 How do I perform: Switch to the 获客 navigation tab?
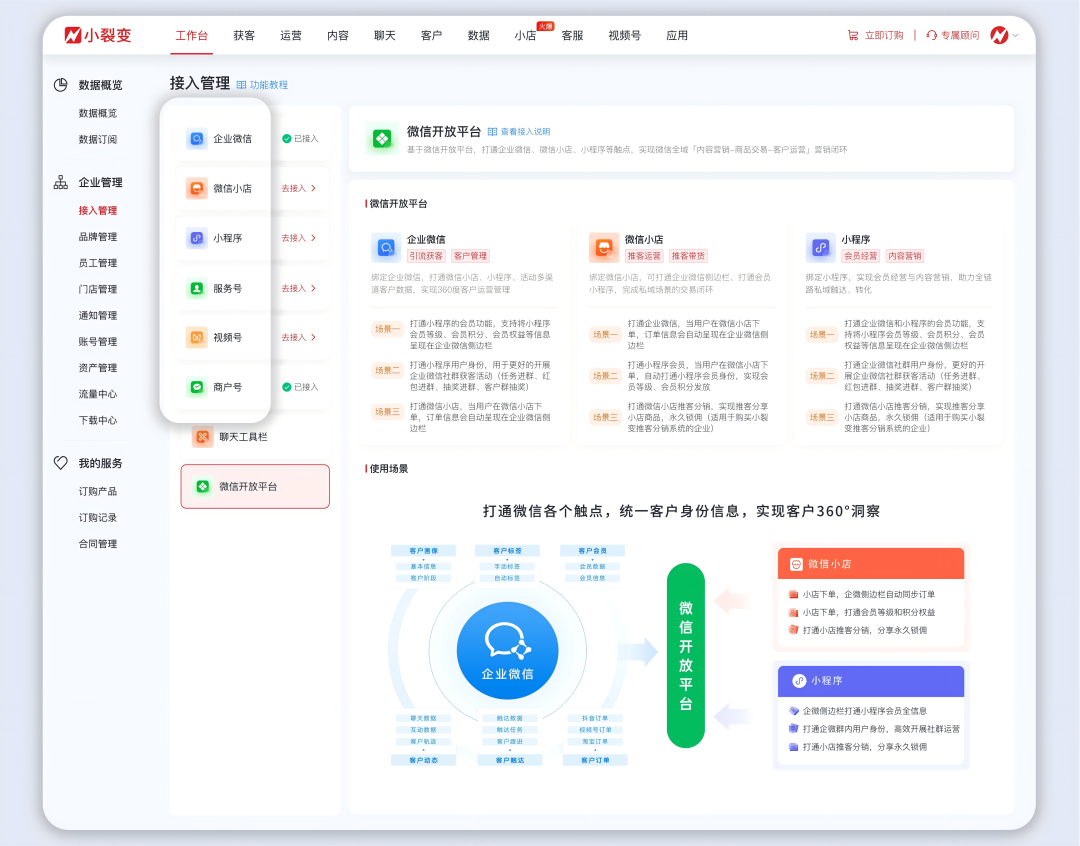pos(243,35)
